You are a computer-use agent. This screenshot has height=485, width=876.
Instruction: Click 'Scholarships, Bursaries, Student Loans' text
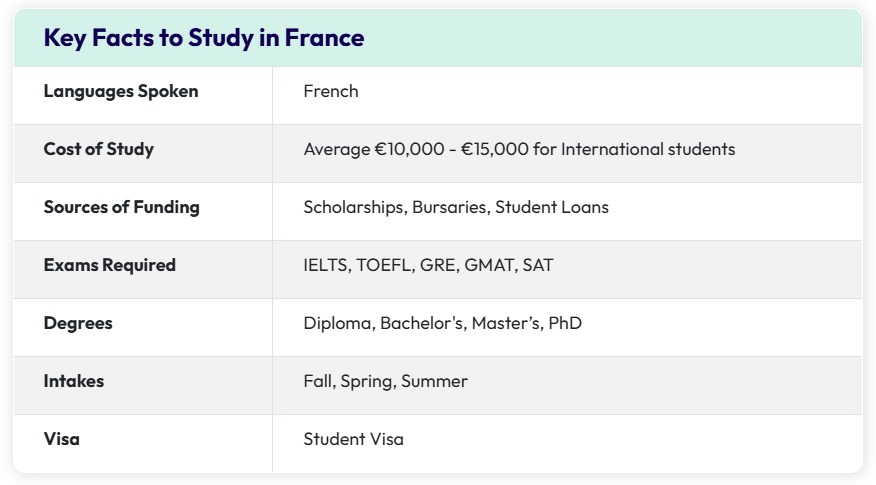pyautogui.click(x=456, y=207)
